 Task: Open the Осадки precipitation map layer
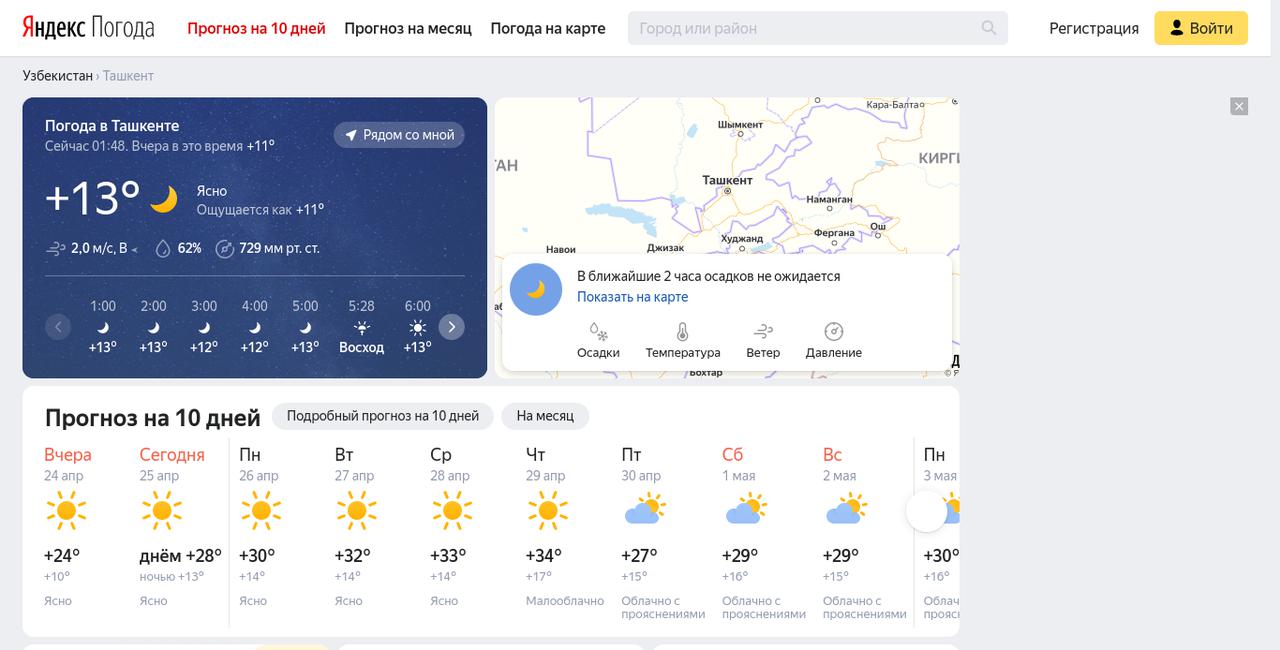[598, 340]
